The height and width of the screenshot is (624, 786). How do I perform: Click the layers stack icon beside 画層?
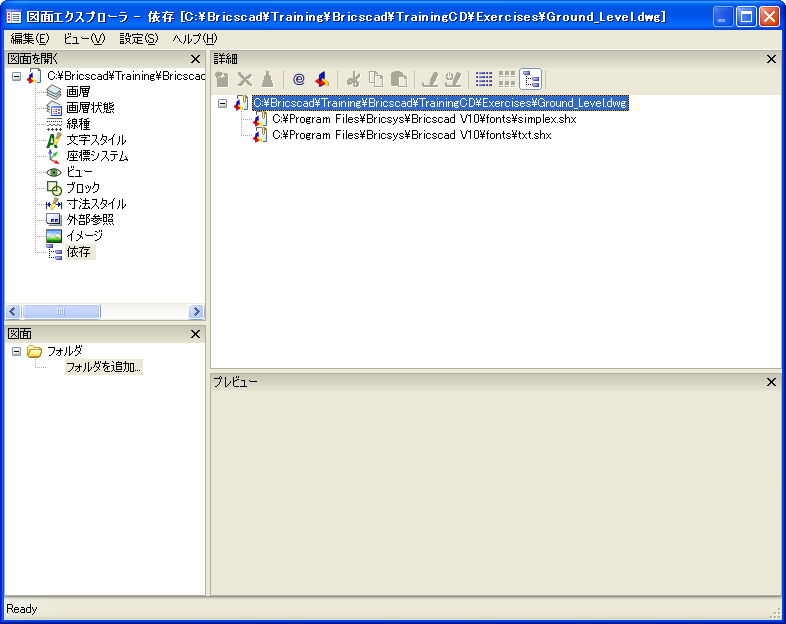[x=54, y=92]
